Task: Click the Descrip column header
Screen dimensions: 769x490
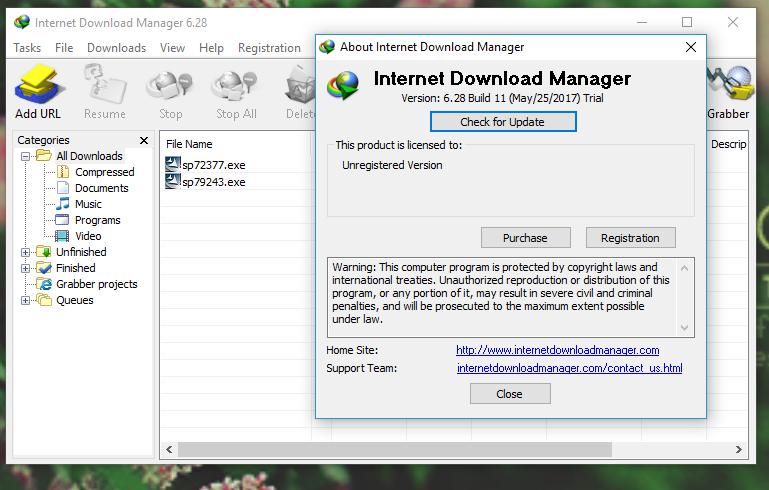Action: pyautogui.click(x=727, y=144)
